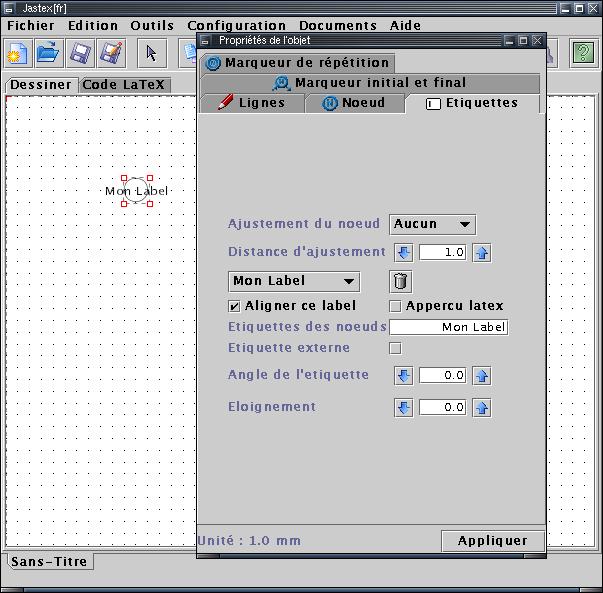Enable the Etiquette externe checkbox

tap(395, 348)
